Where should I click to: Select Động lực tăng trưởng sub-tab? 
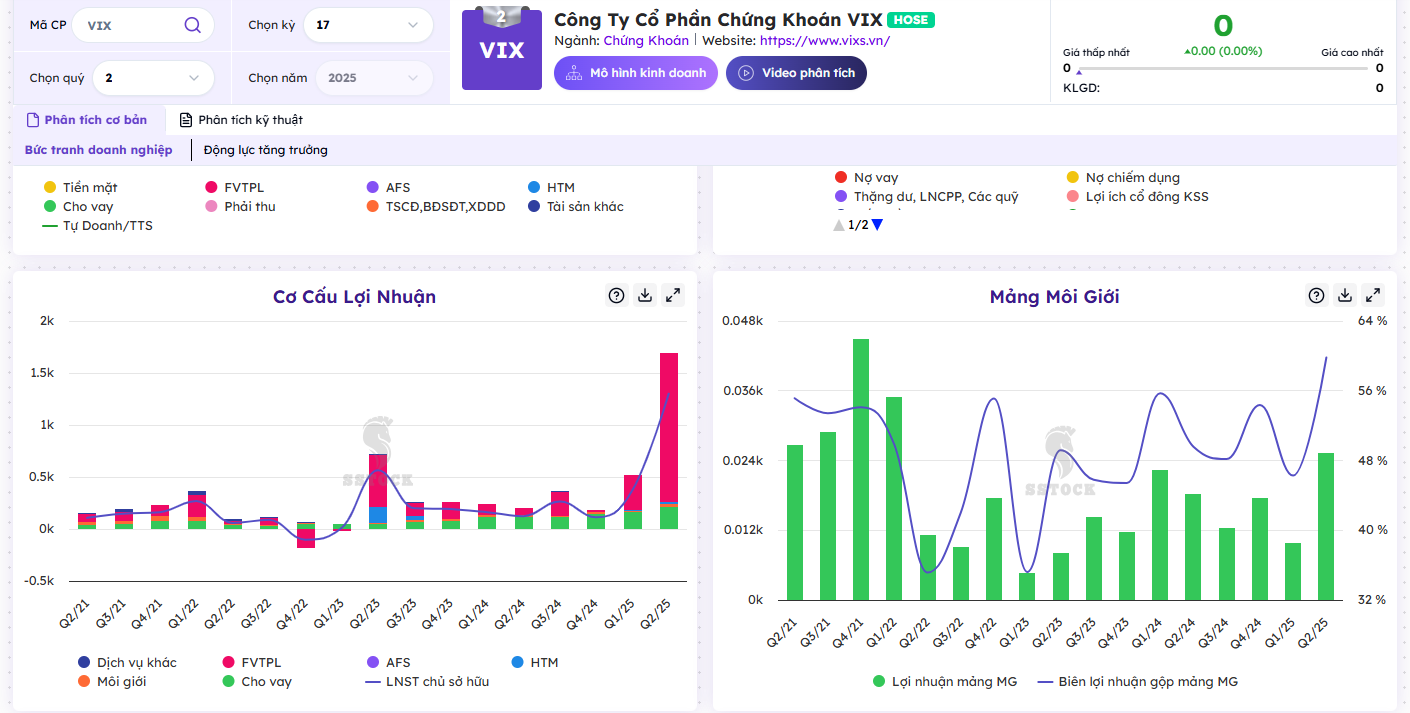pos(266,150)
